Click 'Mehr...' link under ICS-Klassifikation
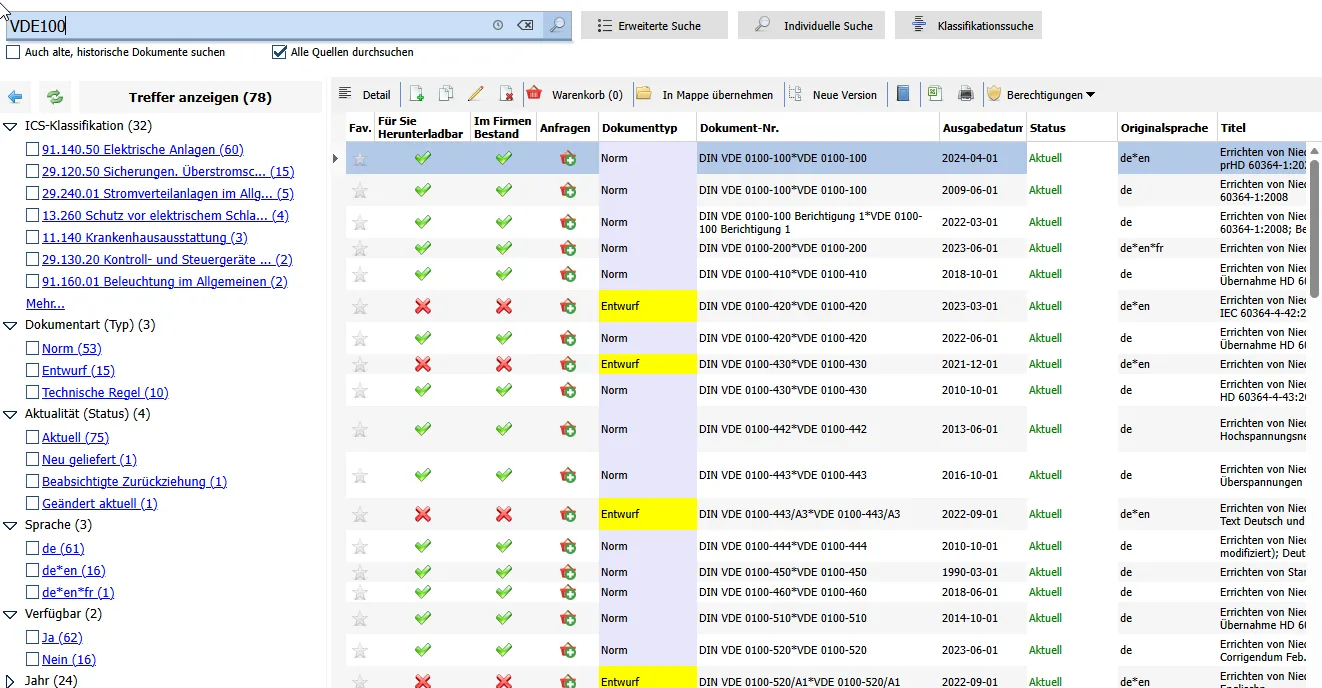 pyautogui.click(x=45, y=304)
